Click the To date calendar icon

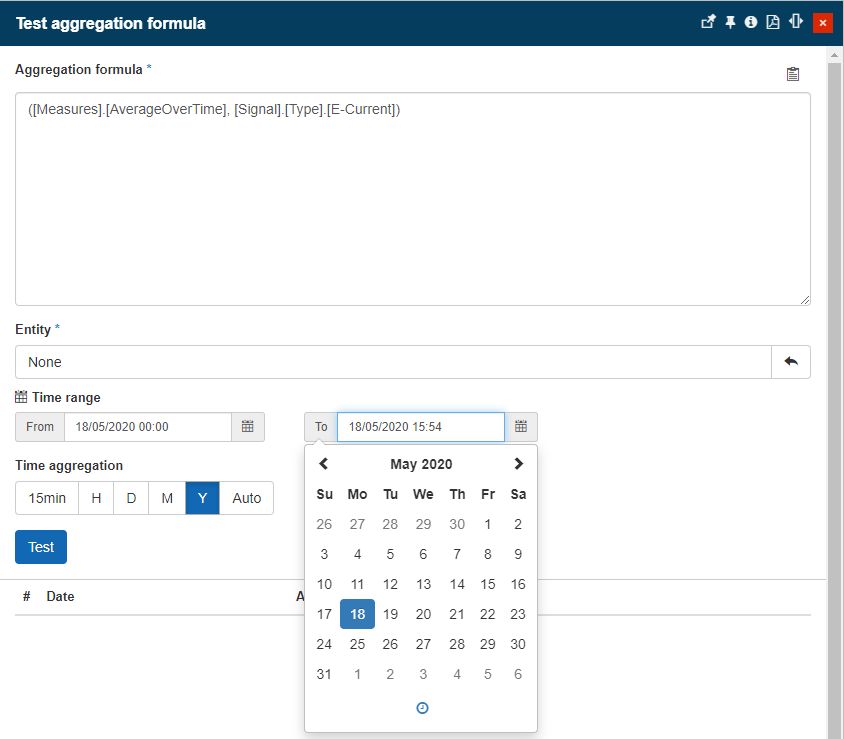pos(521,427)
